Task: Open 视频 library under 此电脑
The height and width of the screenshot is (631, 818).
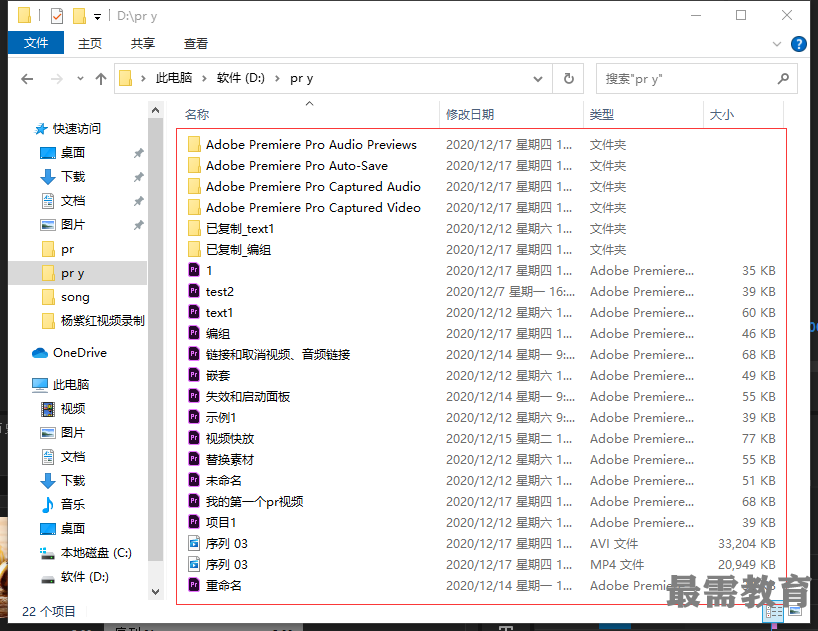Action: [x=73, y=408]
